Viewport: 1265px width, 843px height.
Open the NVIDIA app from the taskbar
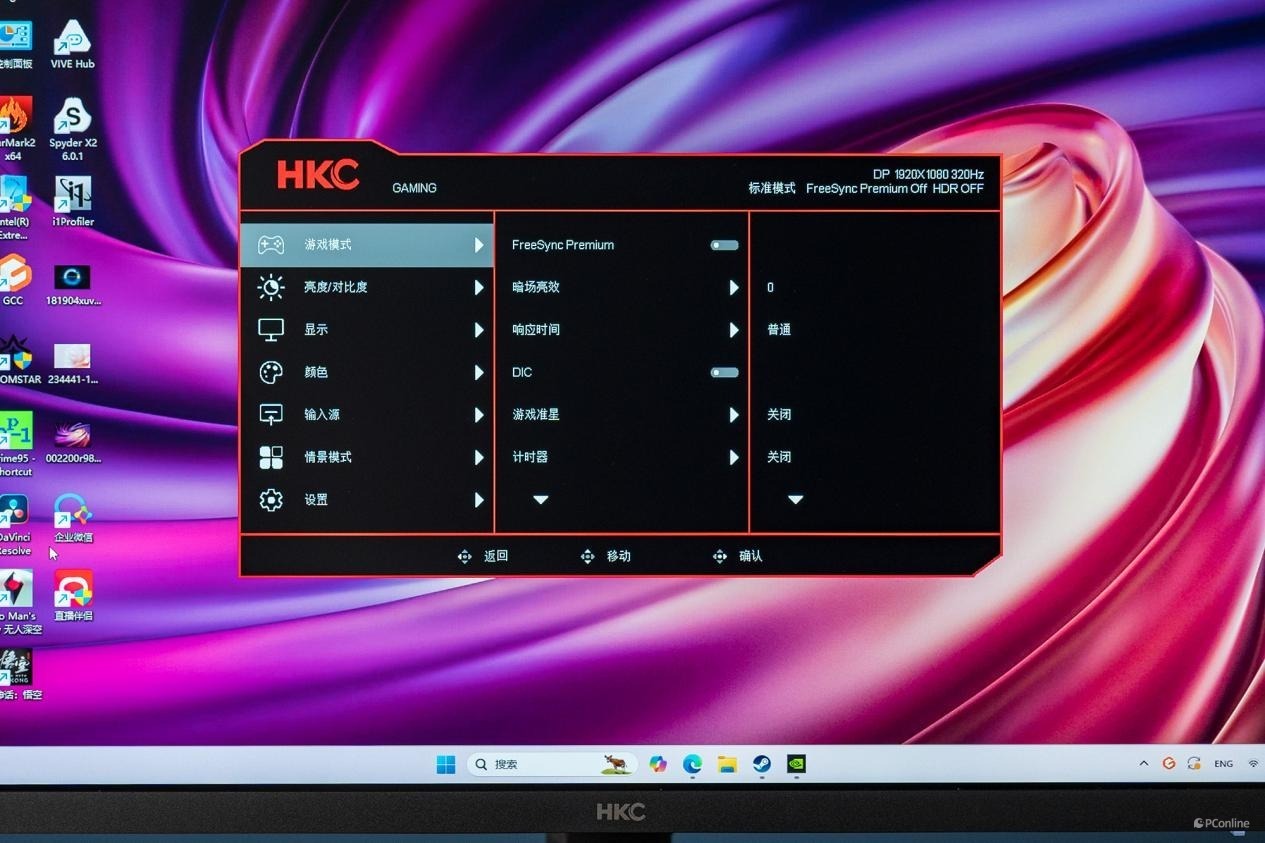(796, 764)
